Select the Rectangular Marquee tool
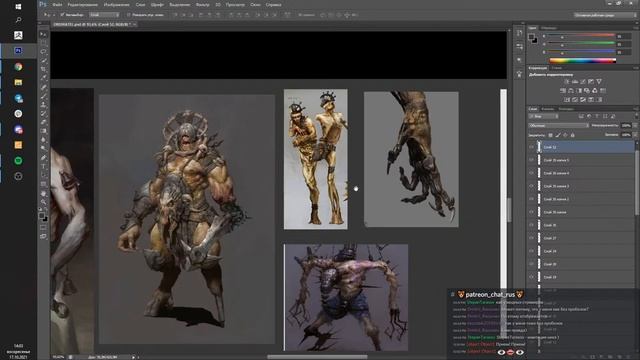 click(x=43, y=43)
